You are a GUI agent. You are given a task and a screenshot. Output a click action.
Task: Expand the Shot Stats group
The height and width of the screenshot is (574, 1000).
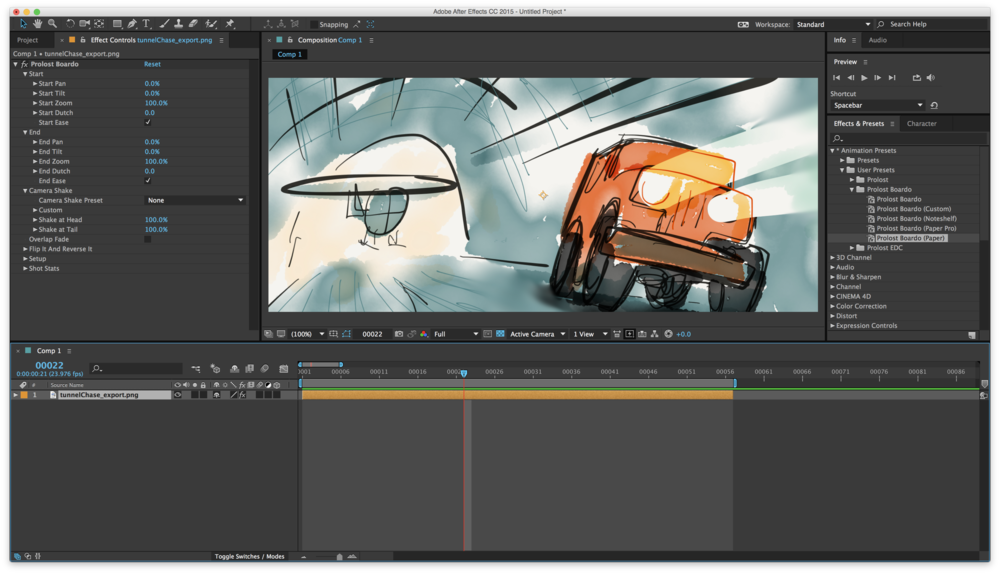click(26, 269)
